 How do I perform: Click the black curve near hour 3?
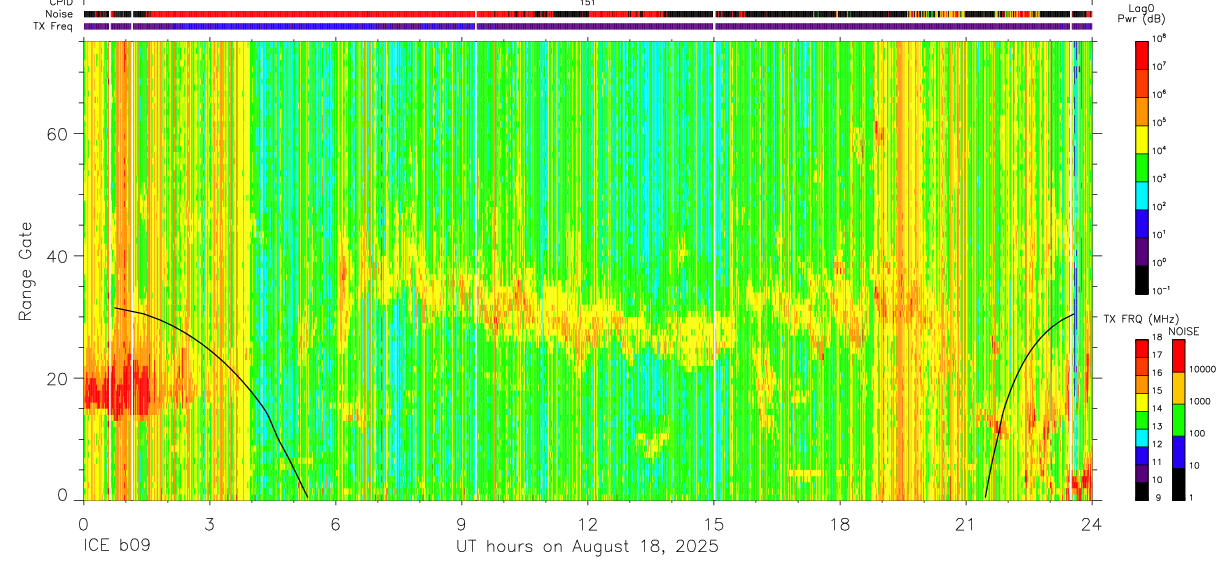209,349
